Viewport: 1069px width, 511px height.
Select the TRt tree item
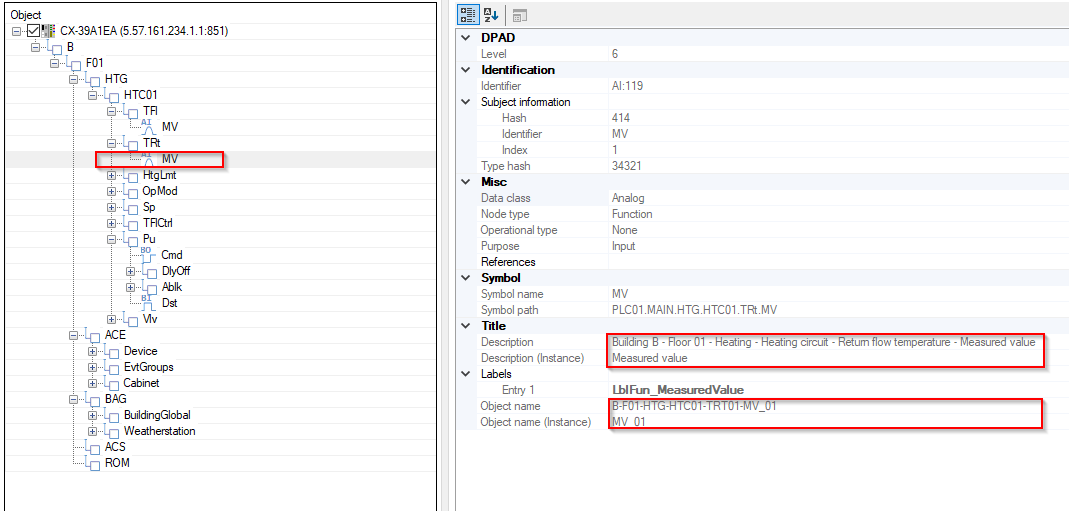click(x=151, y=143)
